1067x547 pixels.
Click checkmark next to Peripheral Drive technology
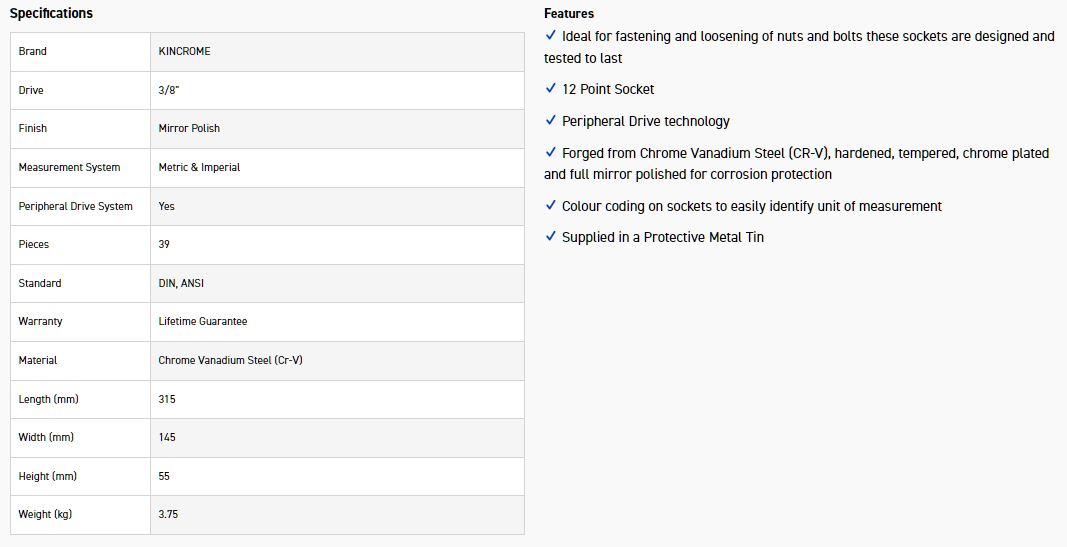point(551,120)
